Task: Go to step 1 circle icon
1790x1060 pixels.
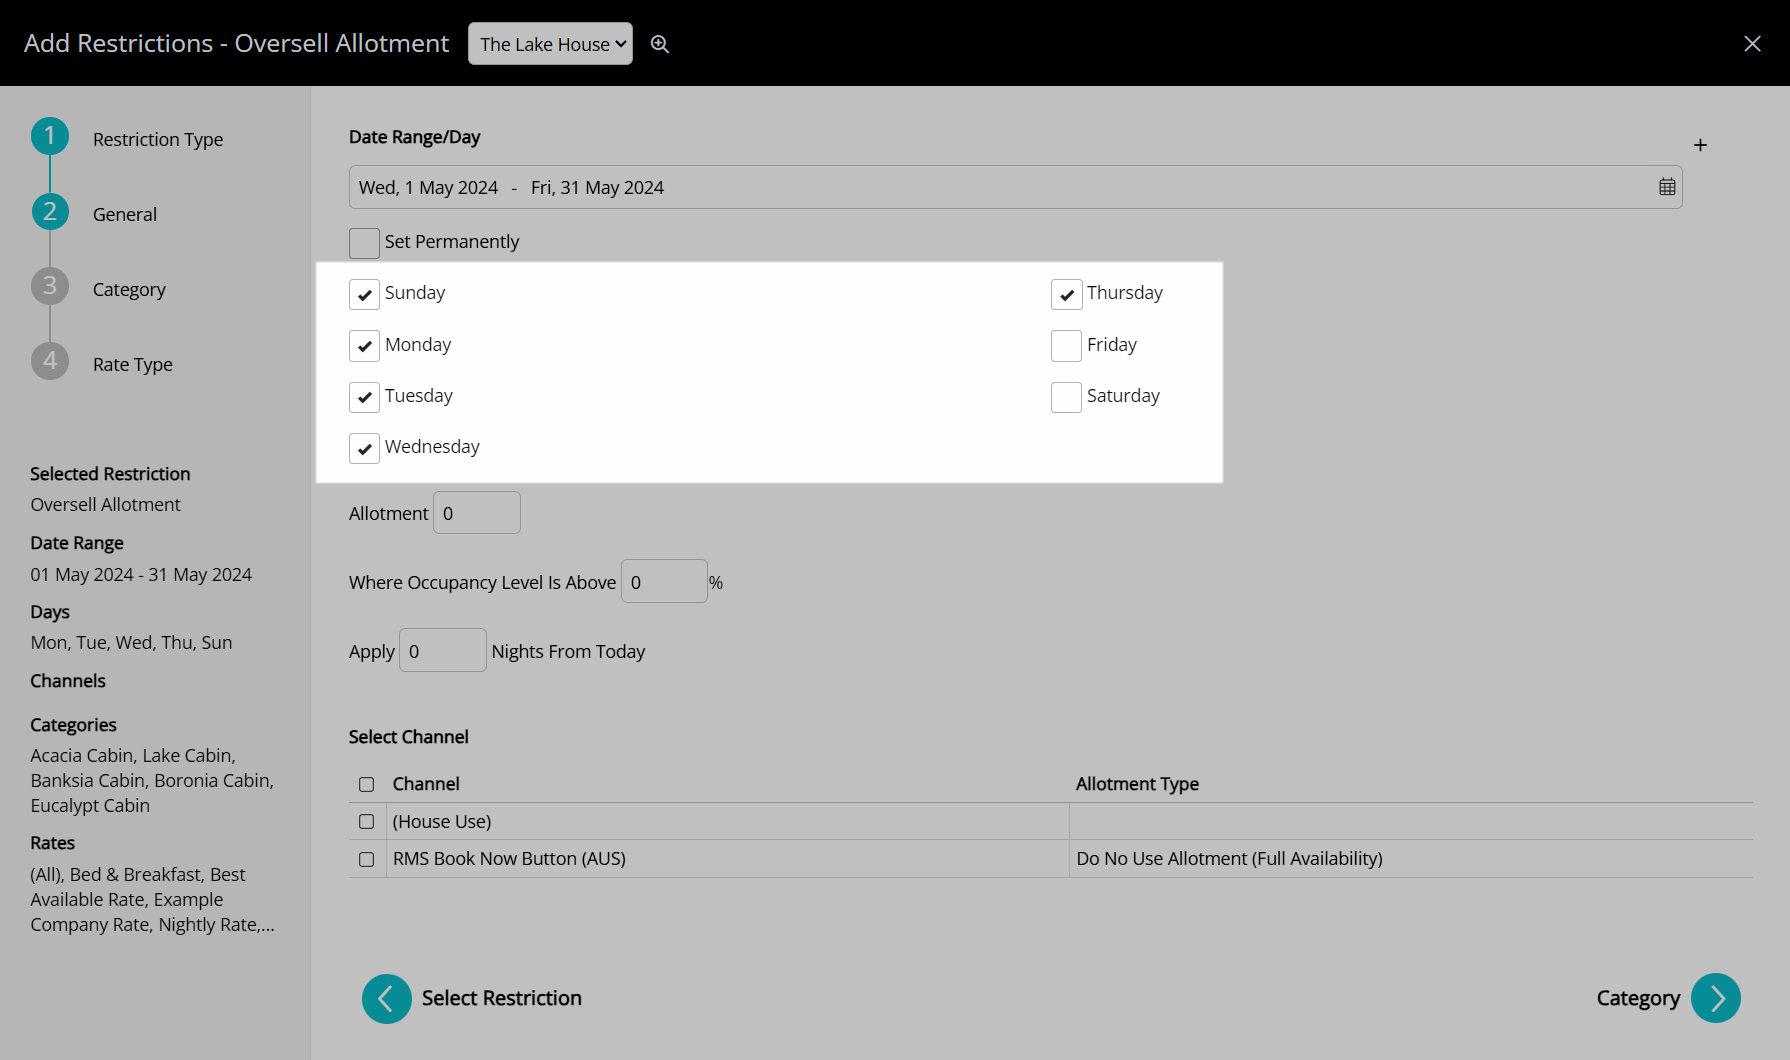Action: tap(50, 136)
